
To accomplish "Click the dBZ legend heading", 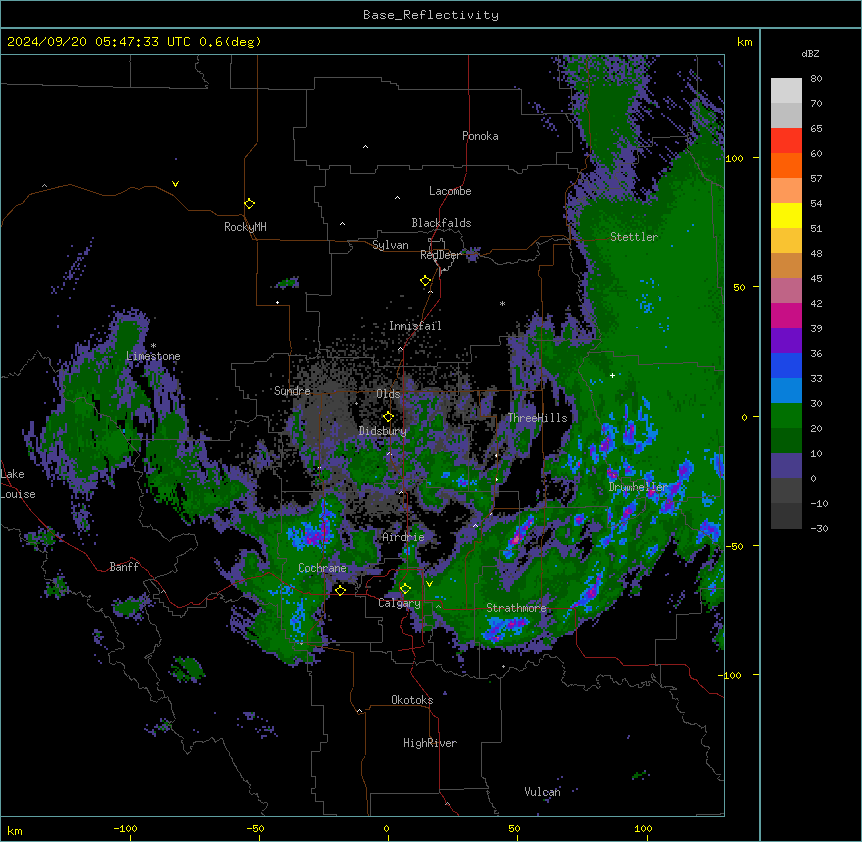I will (810, 53).
